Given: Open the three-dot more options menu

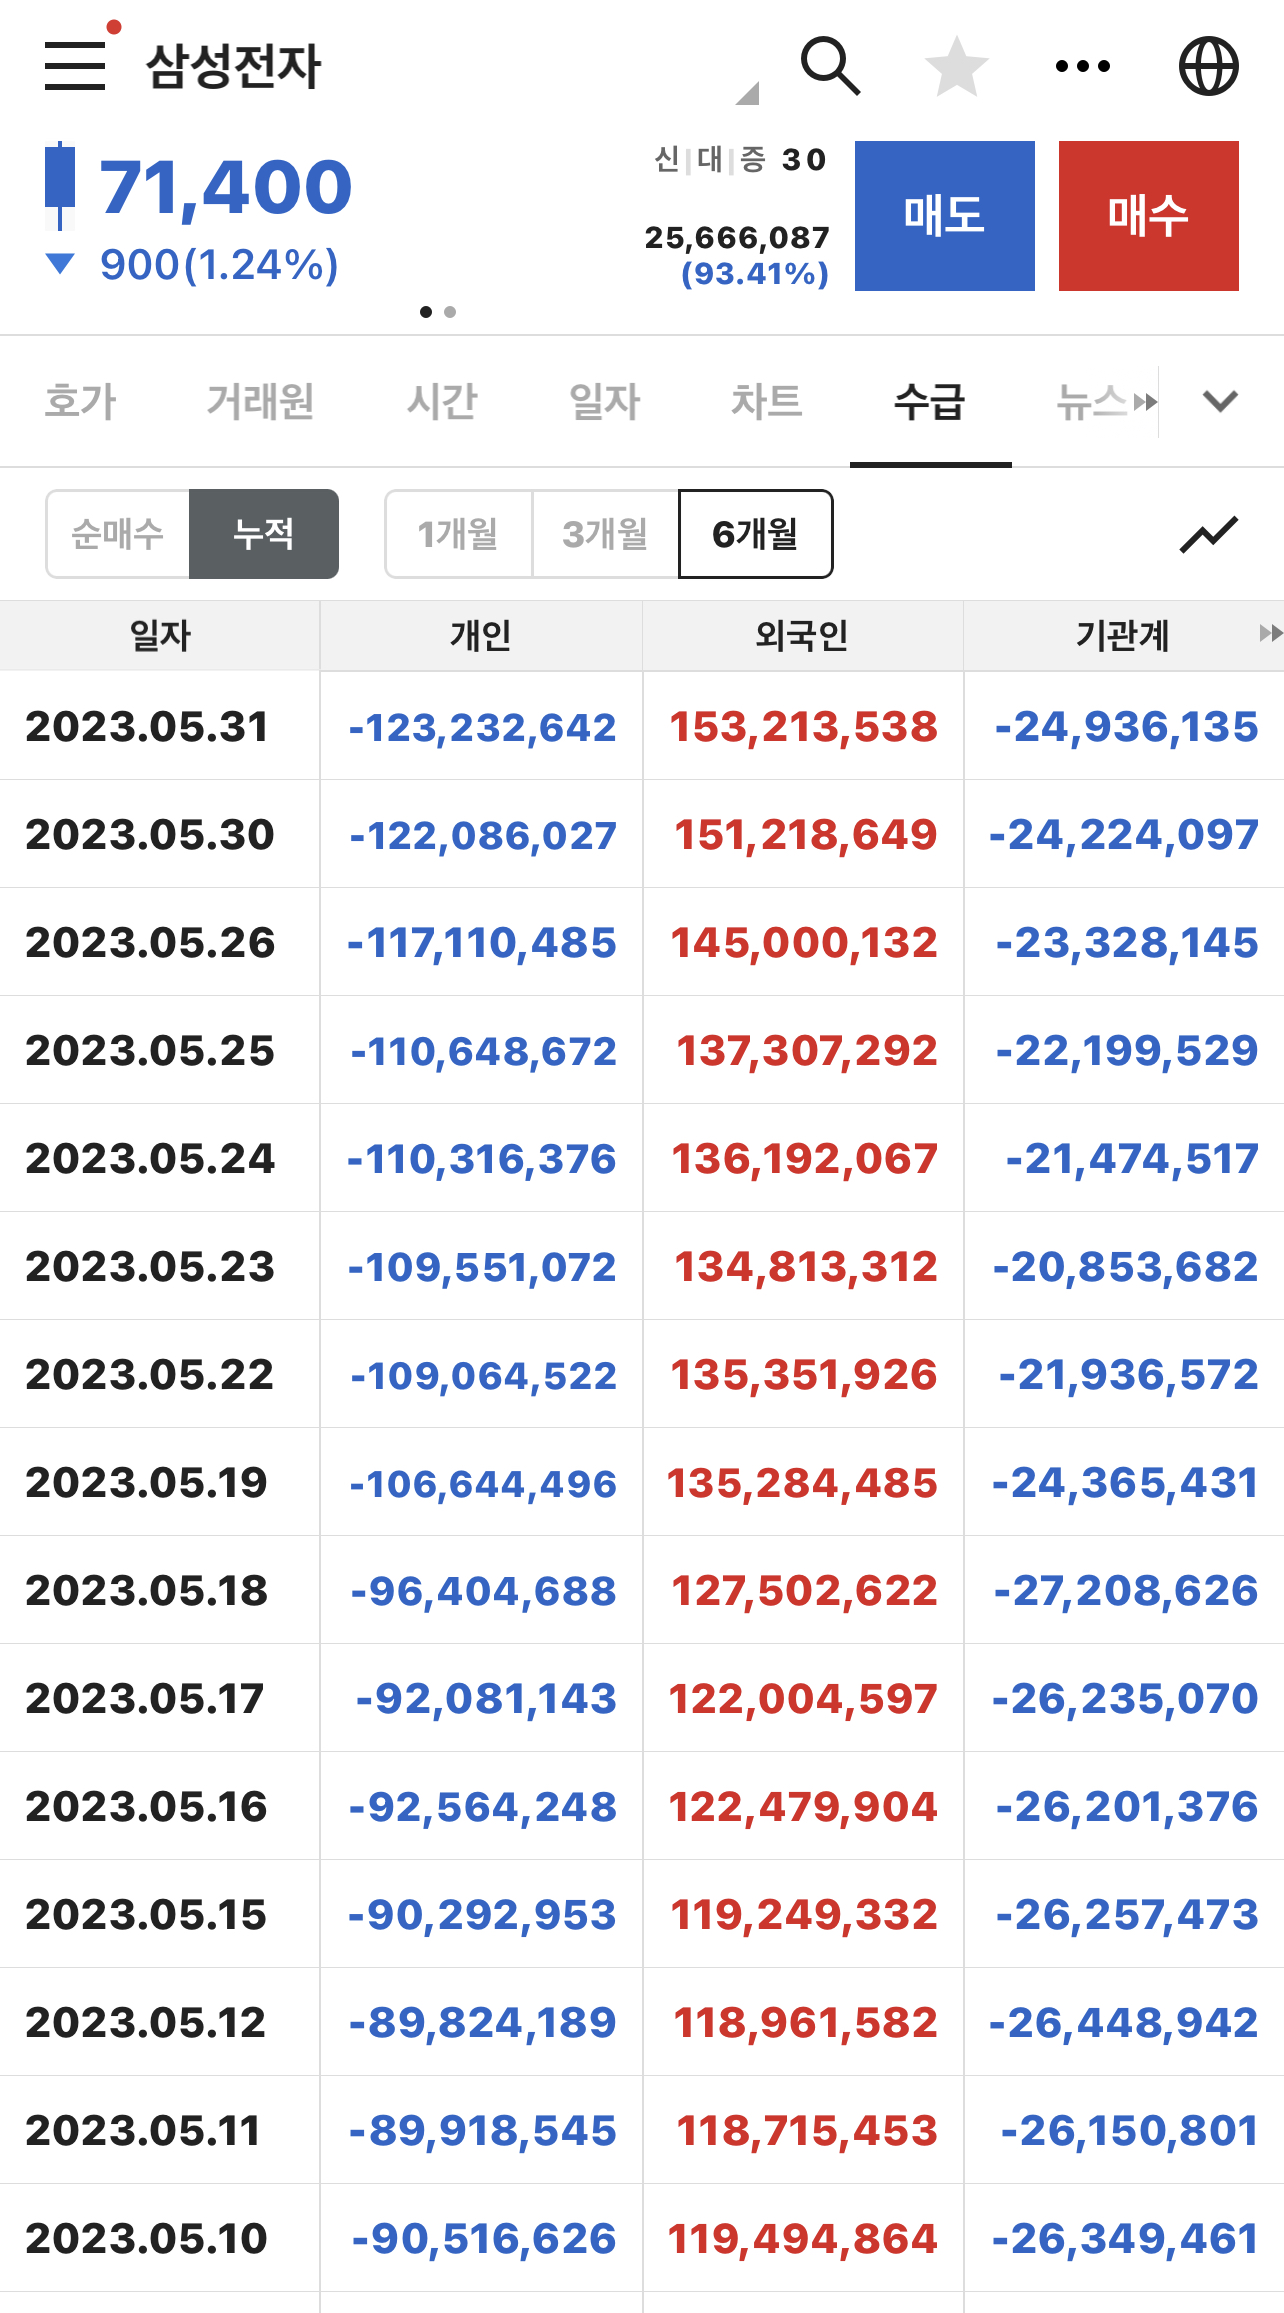Looking at the screenshot, I should tap(1083, 66).
